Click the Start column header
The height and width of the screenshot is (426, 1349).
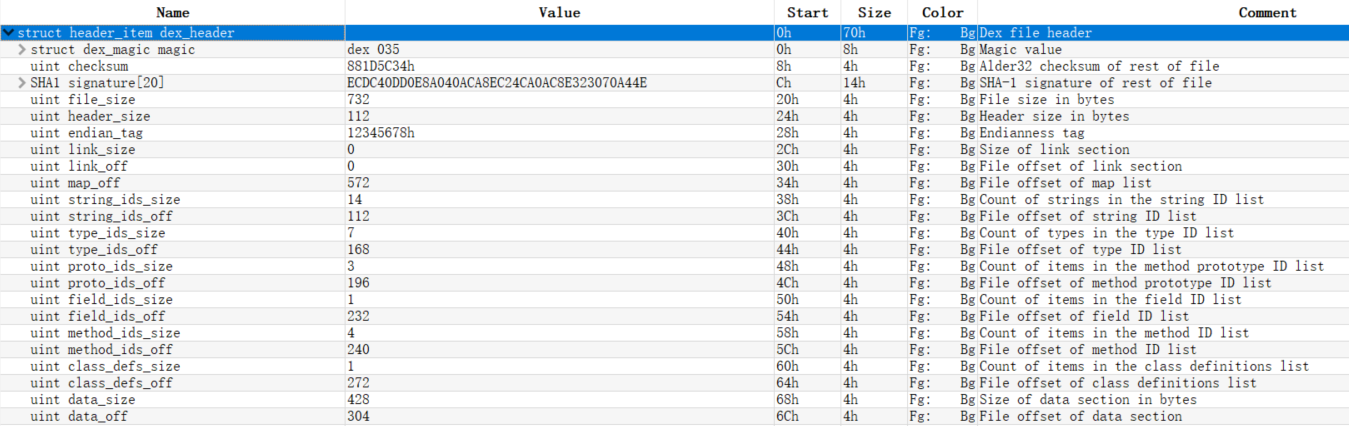807,13
